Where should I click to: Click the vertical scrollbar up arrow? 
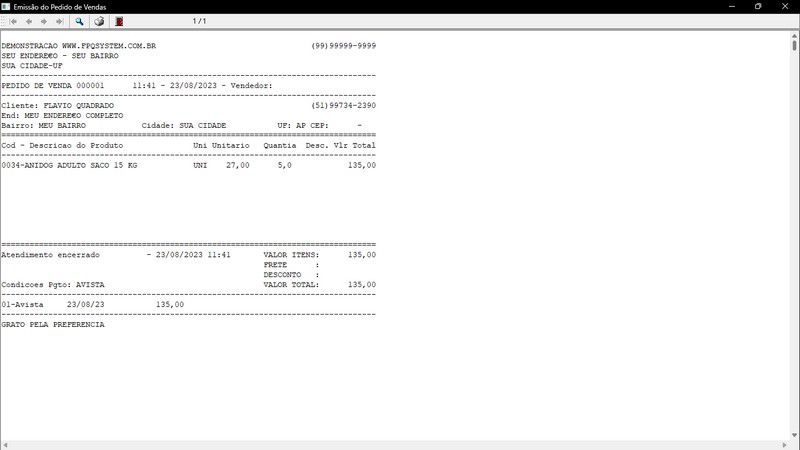point(794,36)
